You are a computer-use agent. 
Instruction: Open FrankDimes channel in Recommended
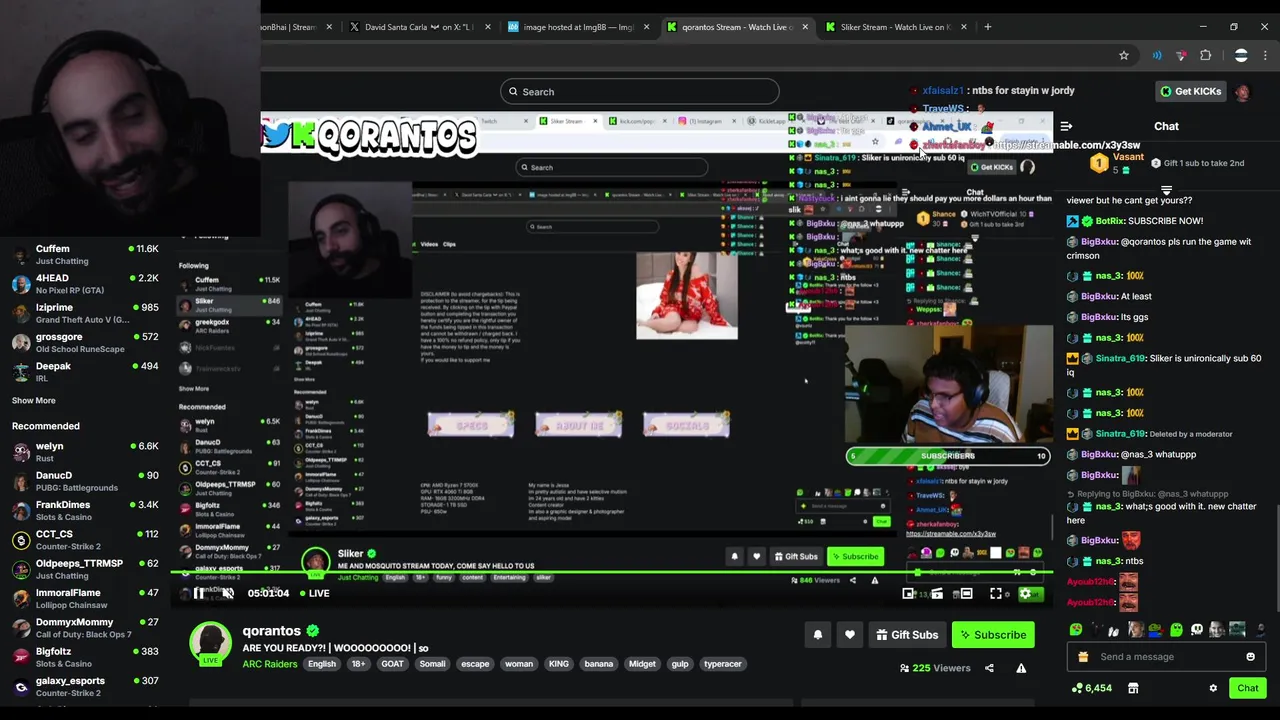tap(84, 511)
